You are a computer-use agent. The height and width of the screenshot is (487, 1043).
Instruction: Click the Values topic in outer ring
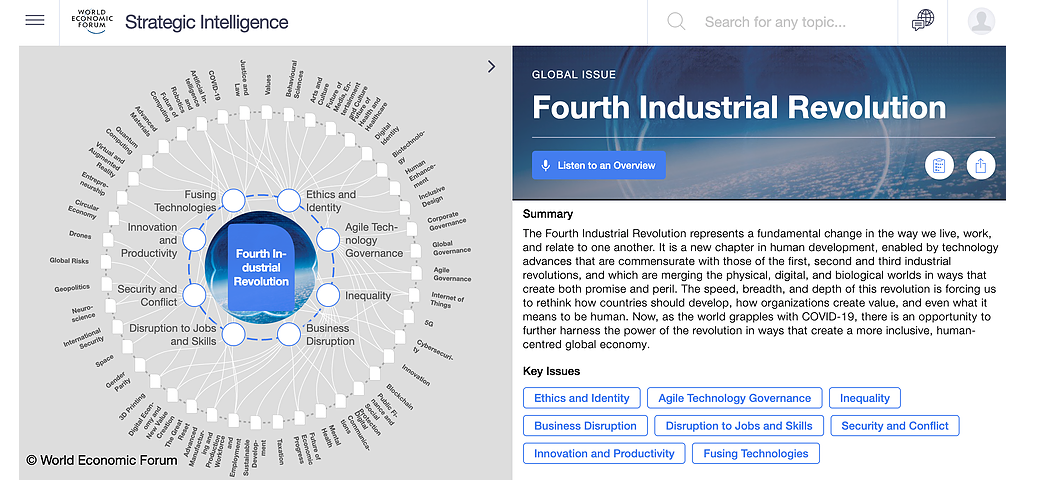[267, 84]
